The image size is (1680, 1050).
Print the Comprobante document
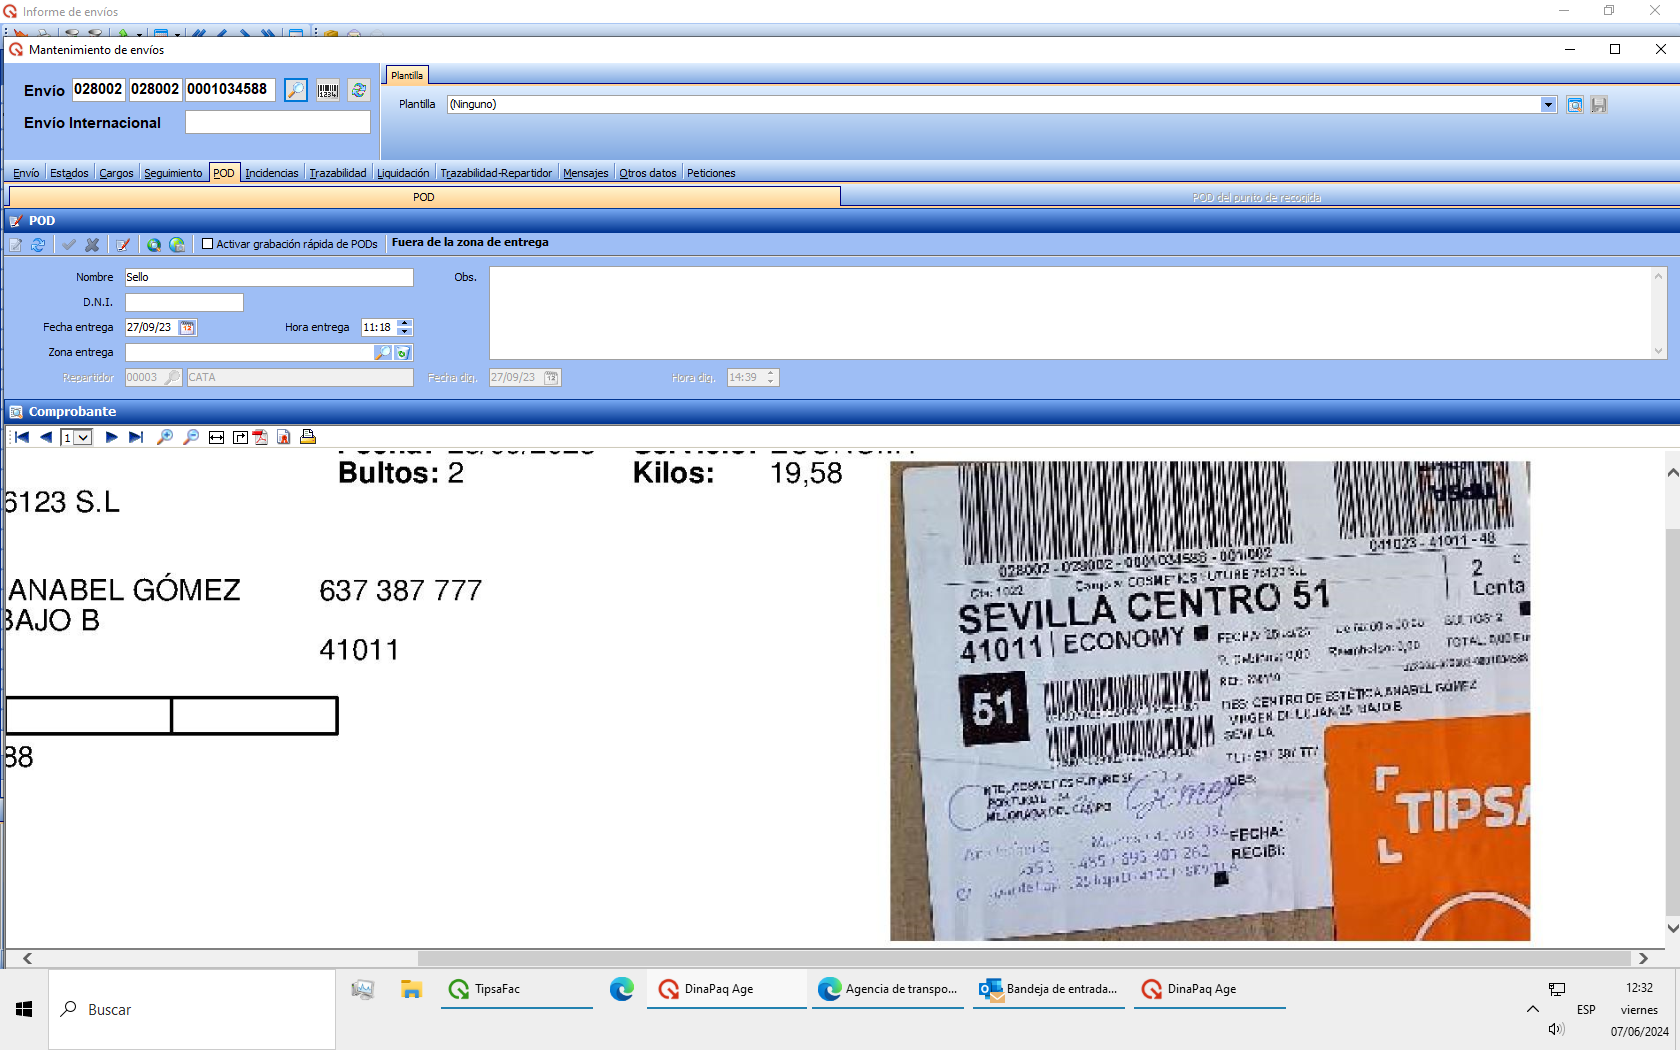(x=308, y=437)
